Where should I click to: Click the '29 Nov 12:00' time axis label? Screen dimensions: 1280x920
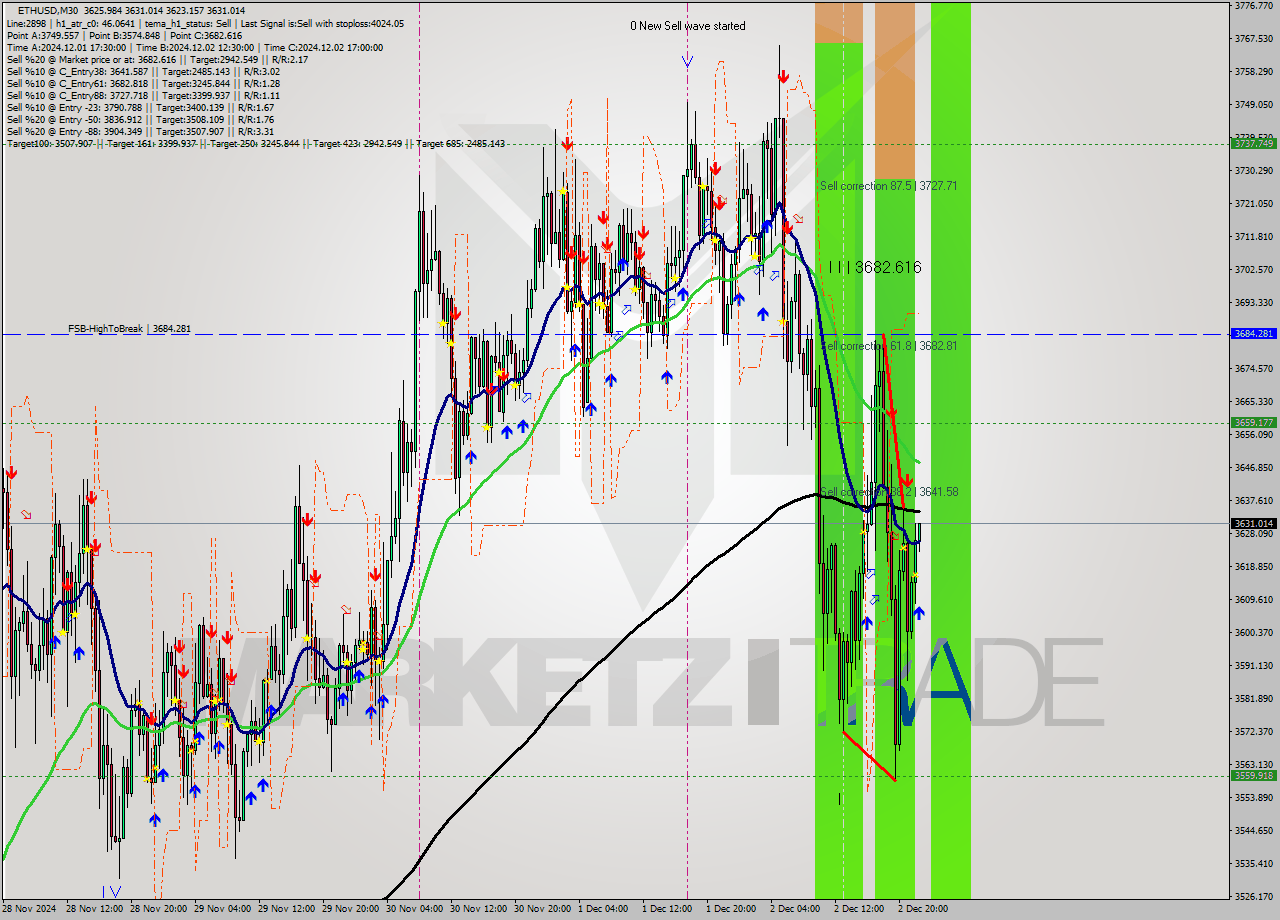(x=287, y=909)
